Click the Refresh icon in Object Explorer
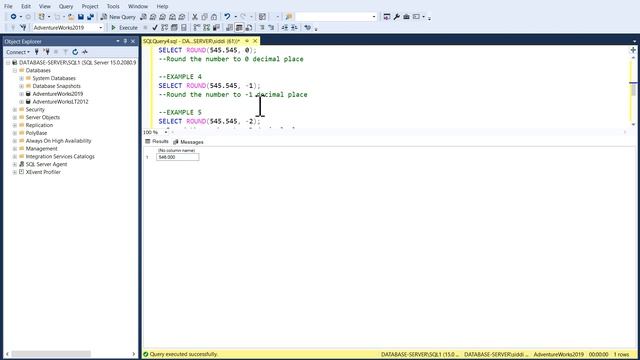Image resolution: width=640 pixels, height=360 pixels. 75,52
